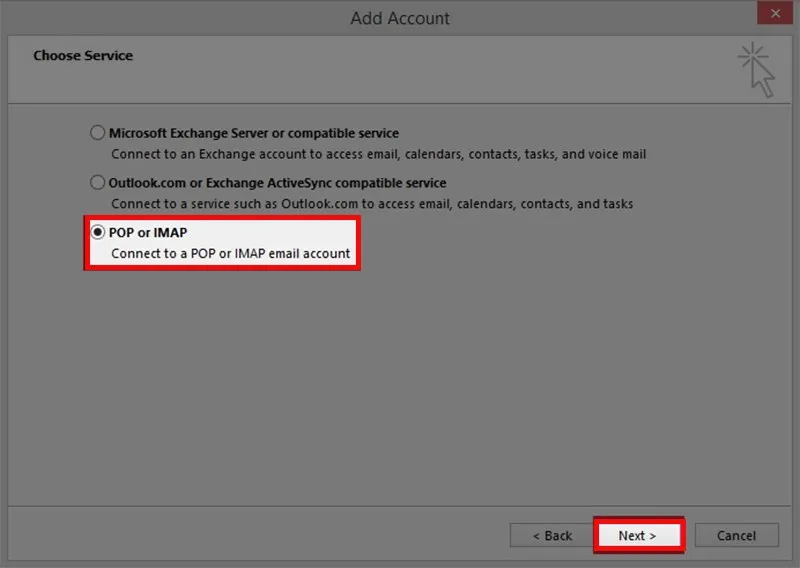Close the Add Account dialog window

pos(770,15)
